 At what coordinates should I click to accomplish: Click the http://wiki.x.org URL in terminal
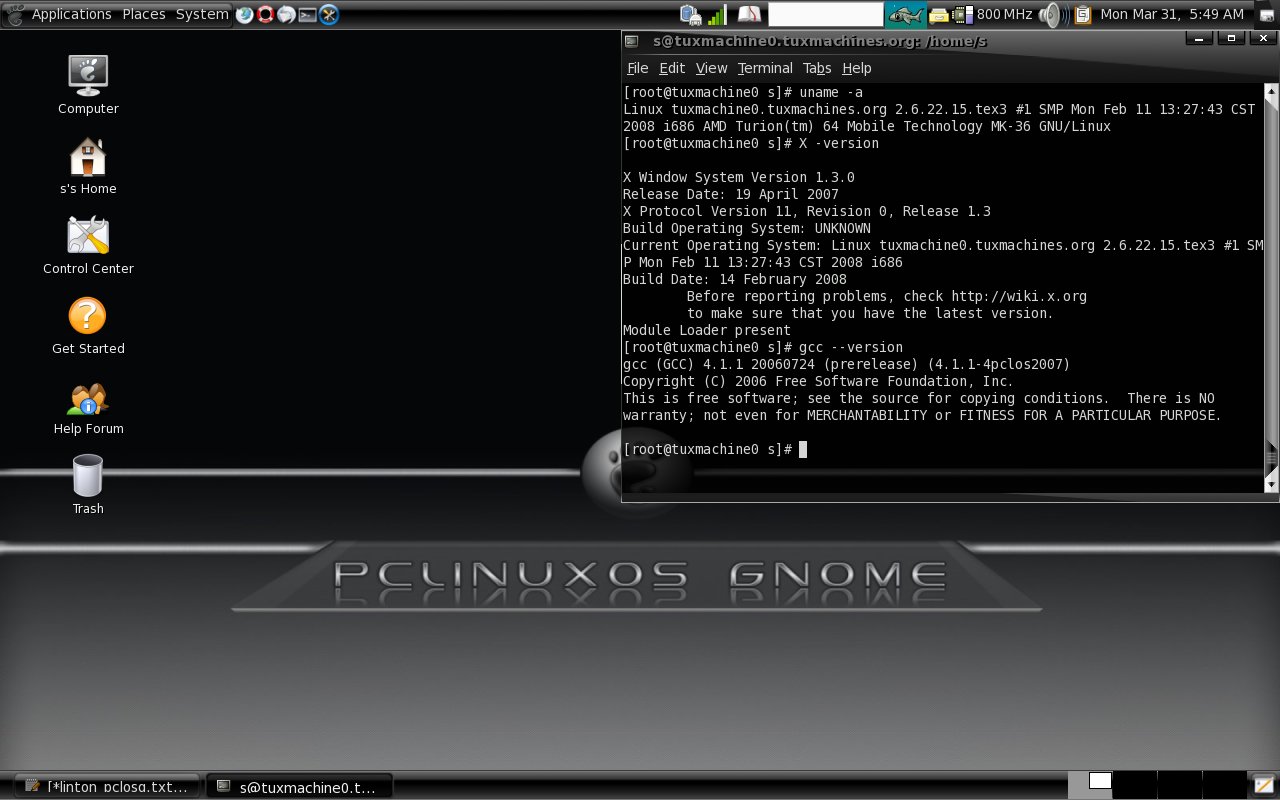tap(1019, 296)
